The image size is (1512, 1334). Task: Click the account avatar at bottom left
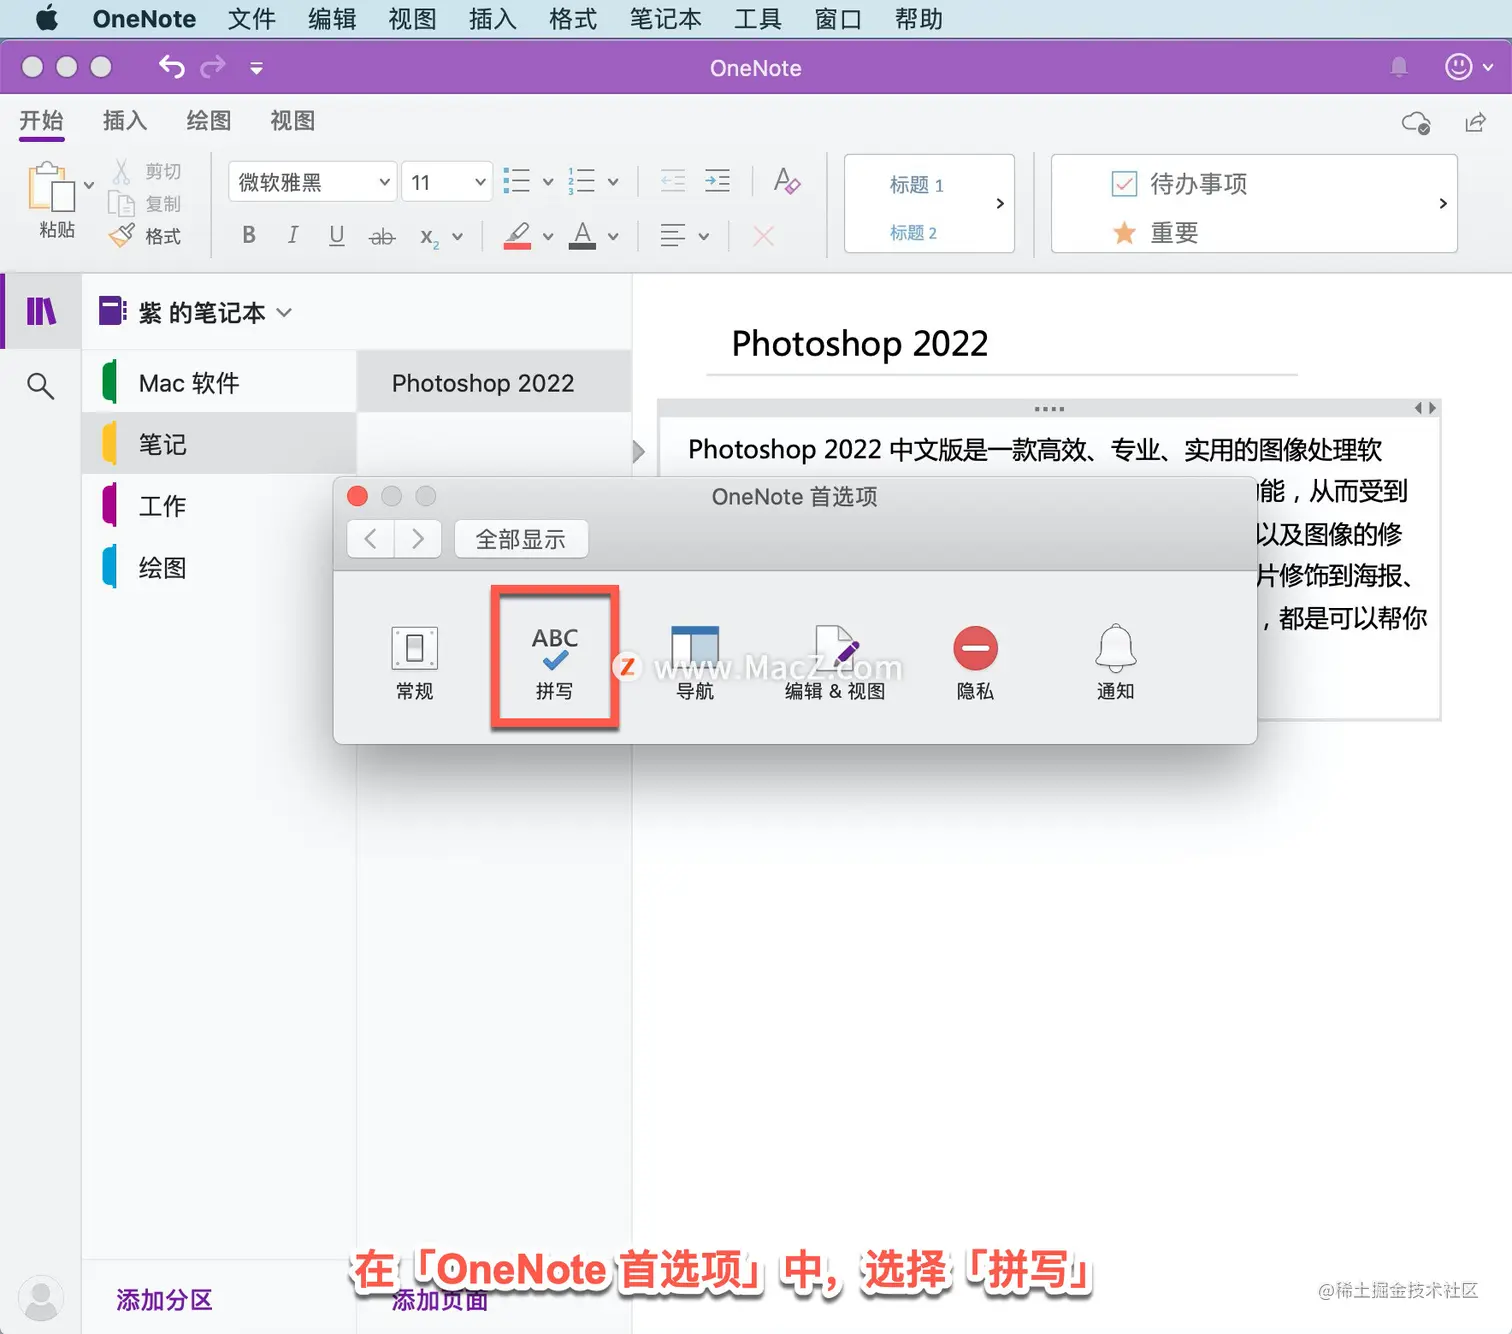(41, 1298)
